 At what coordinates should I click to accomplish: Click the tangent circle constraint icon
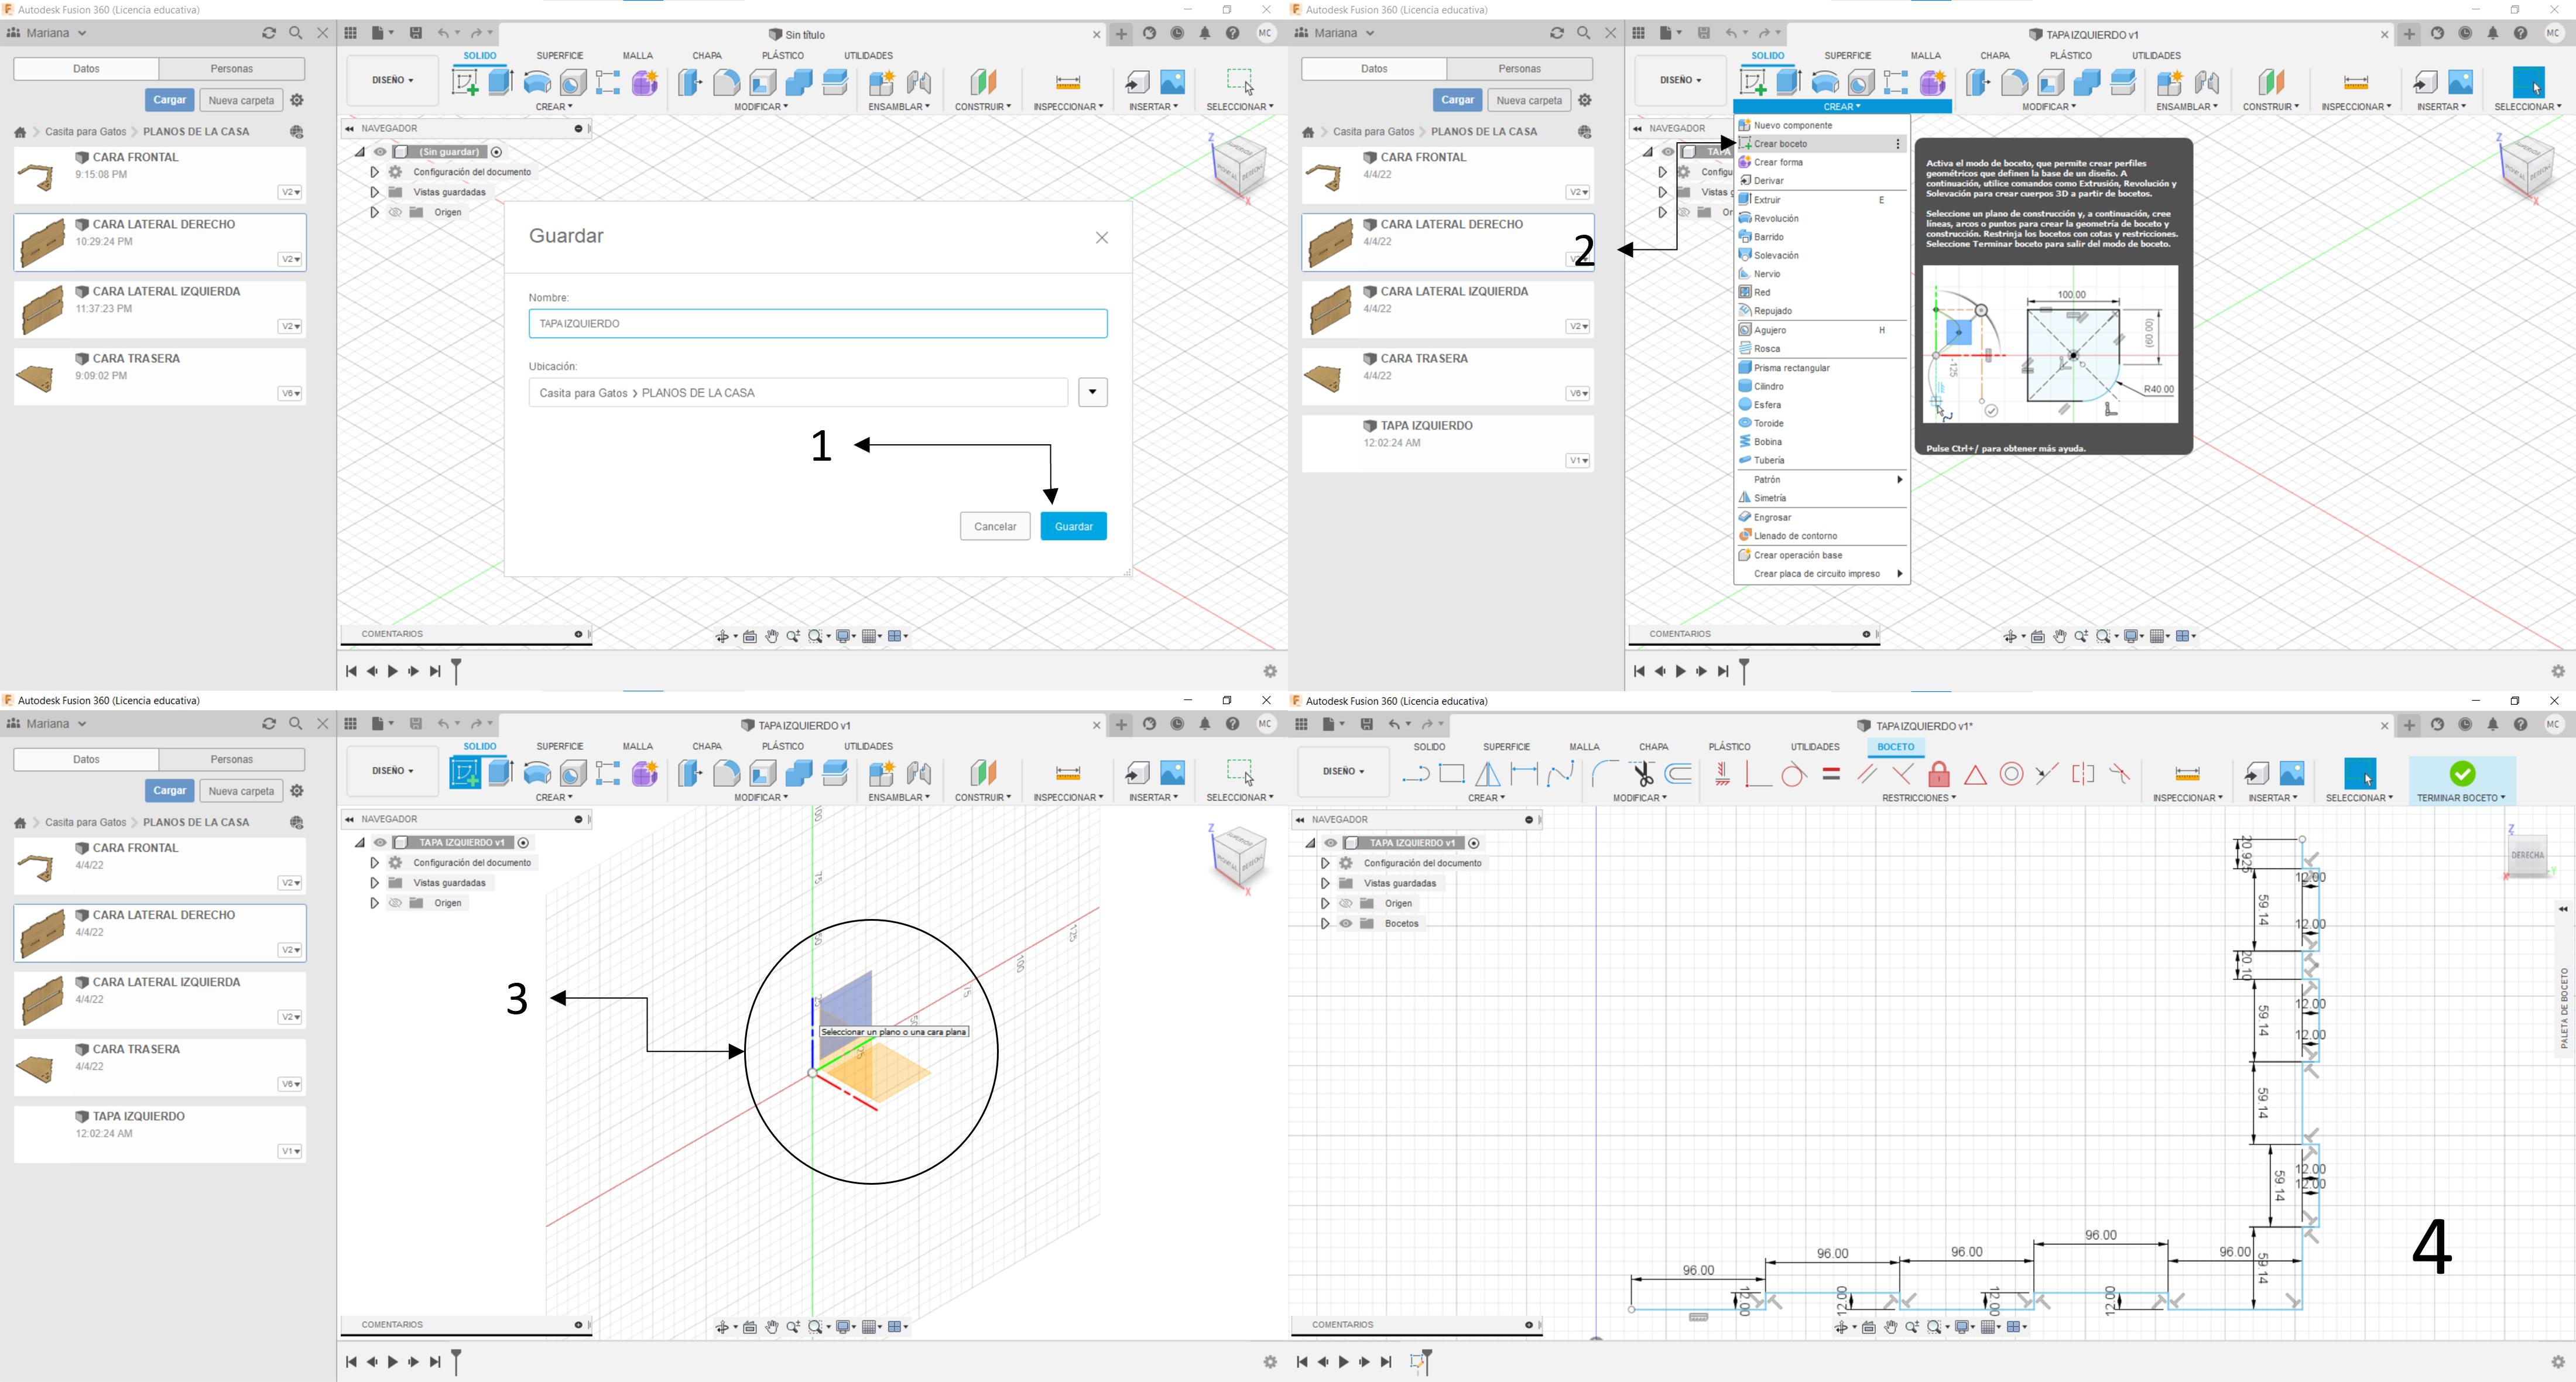point(1794,774)
